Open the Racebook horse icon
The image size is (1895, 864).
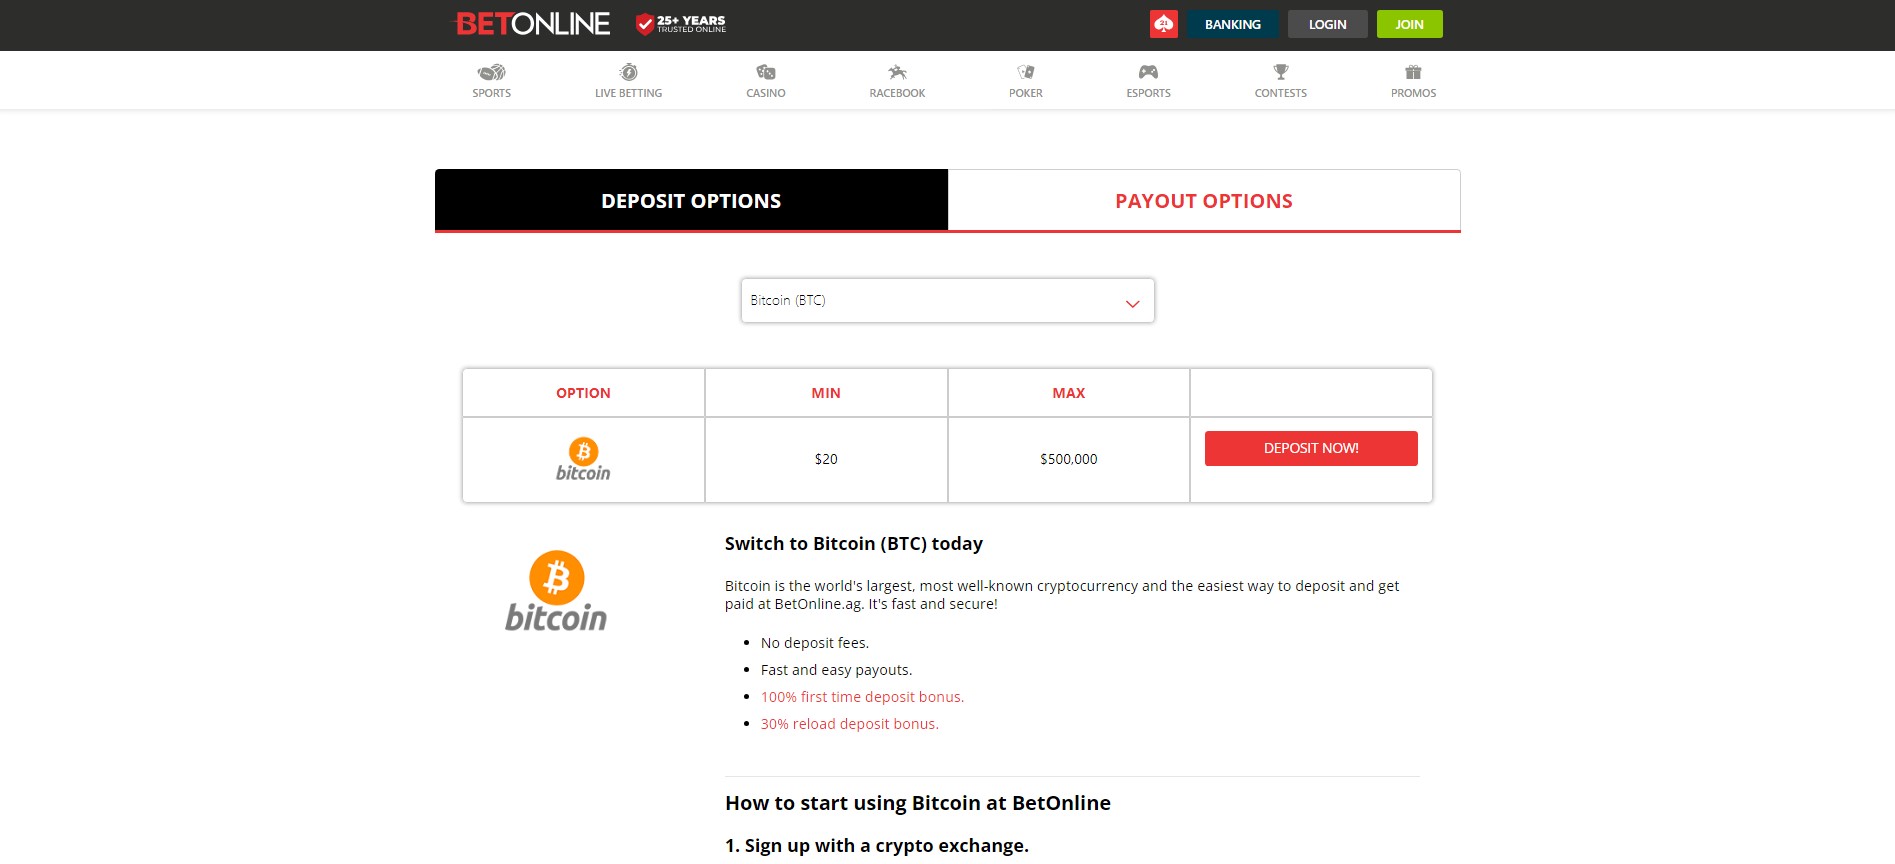(897, 72)
